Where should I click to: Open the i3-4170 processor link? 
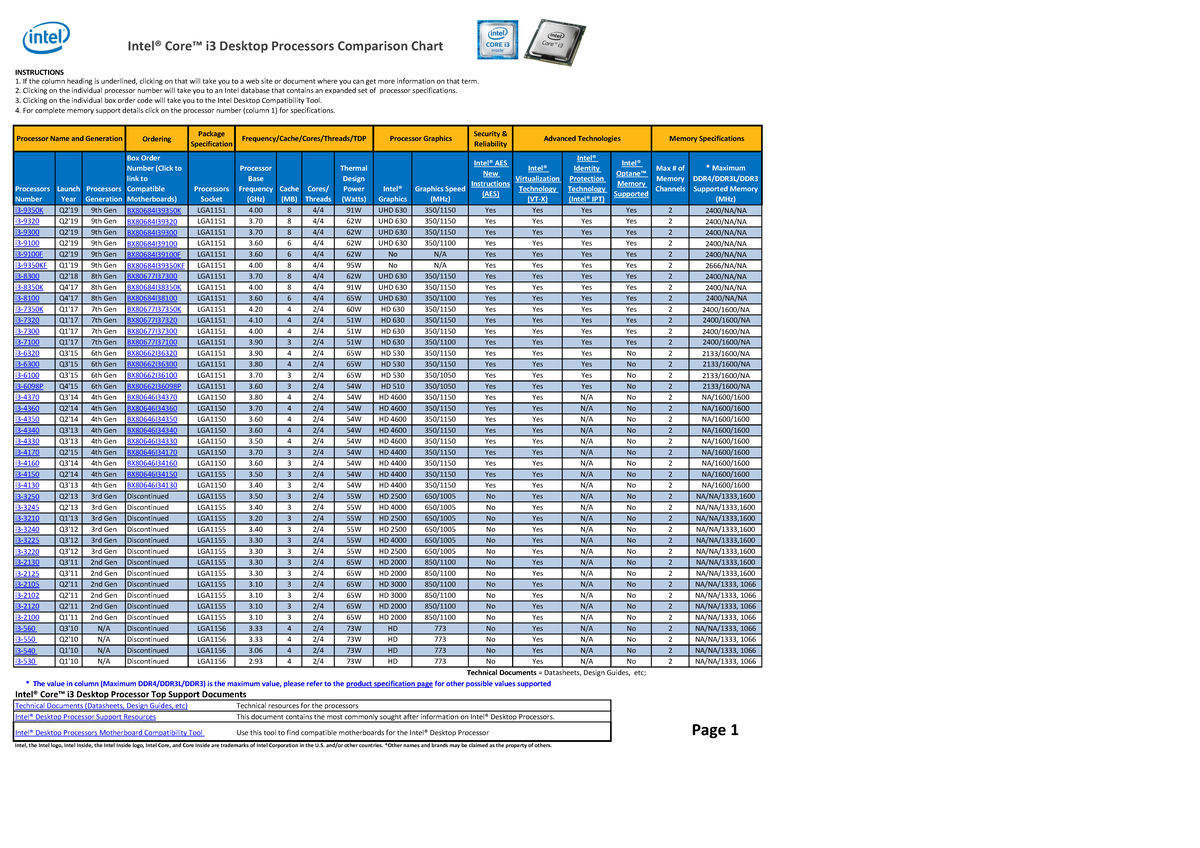pyautogui.click(x=23, y=451)
